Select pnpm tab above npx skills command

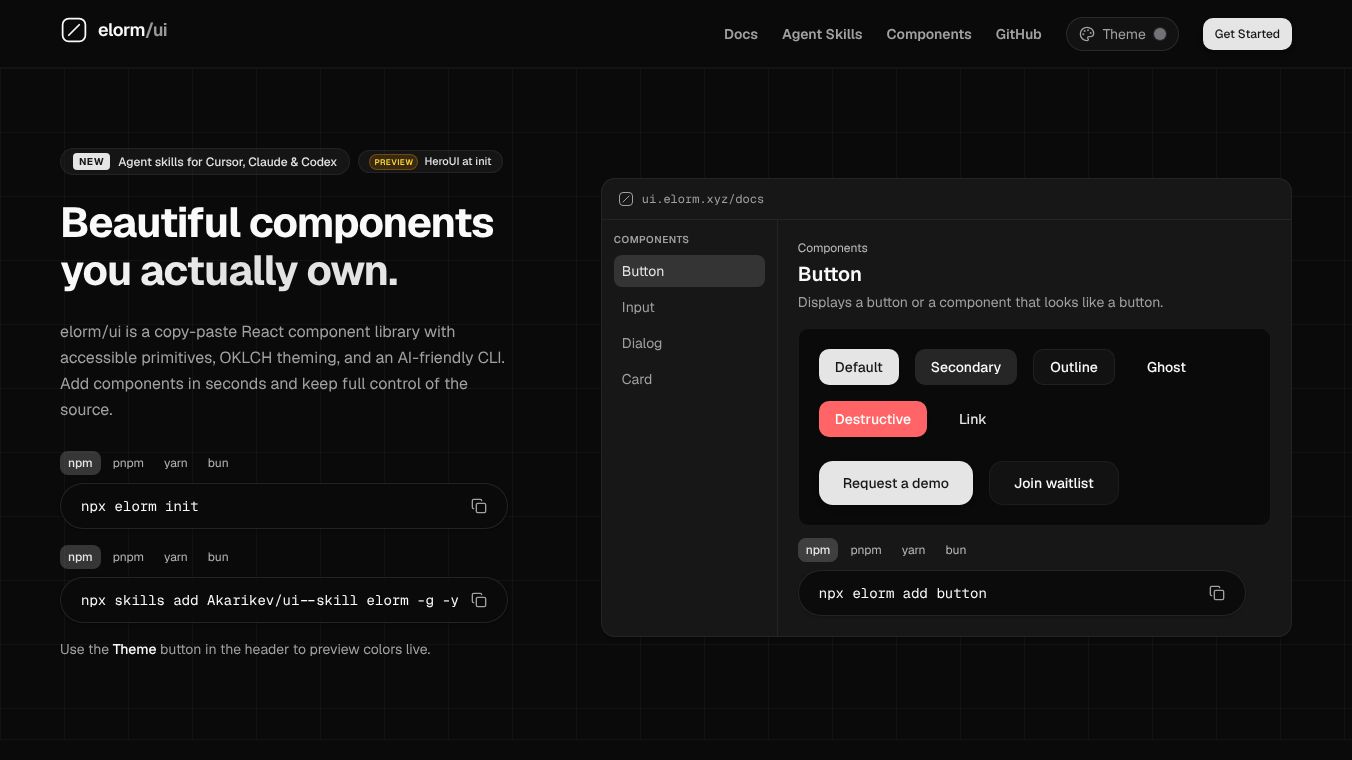click(128, 557)
